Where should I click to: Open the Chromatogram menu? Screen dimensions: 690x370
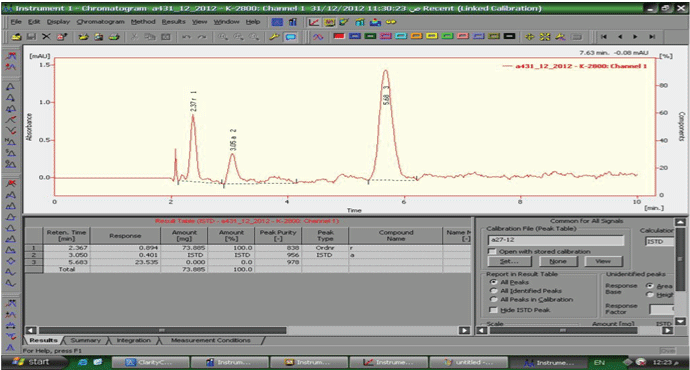click(x=100, y=22)
